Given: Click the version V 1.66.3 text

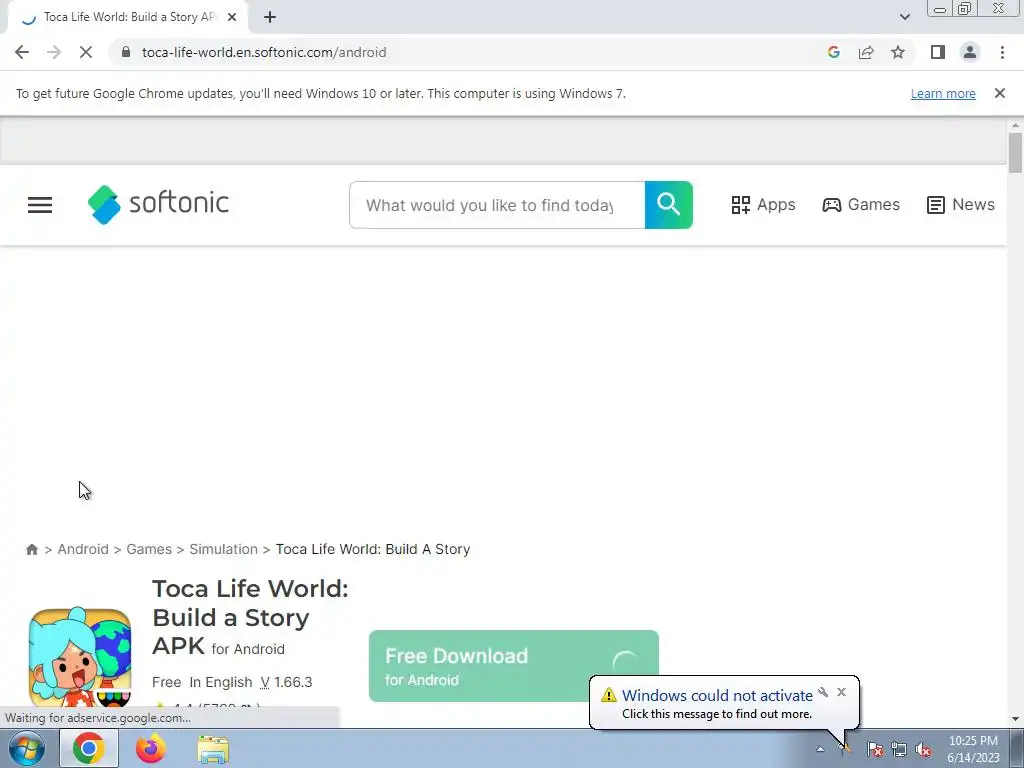Looking at the screenshot, I should 286,682.
